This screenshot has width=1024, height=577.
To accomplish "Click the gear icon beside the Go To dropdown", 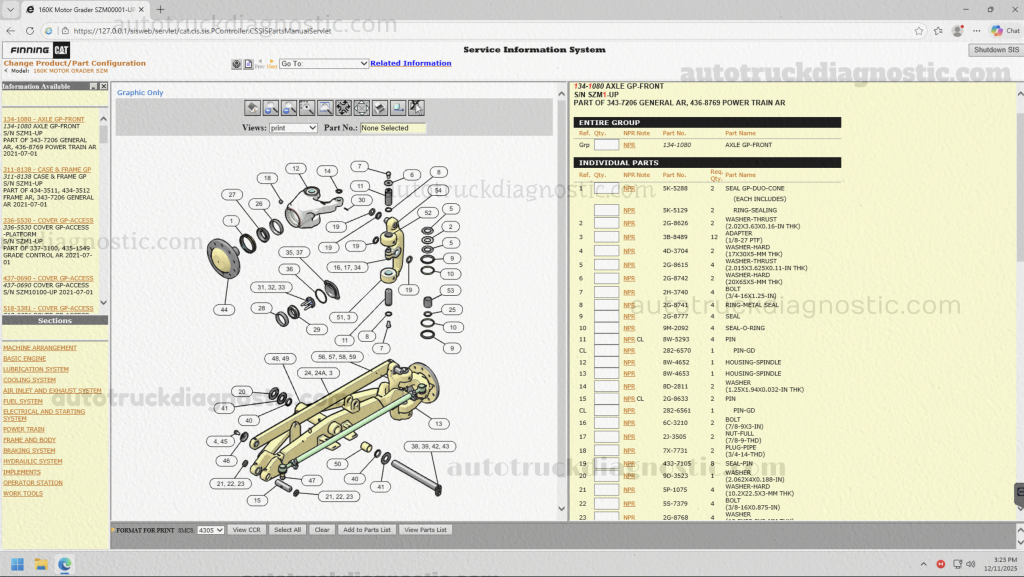I will pyautogui.click(x=236, y=64).
